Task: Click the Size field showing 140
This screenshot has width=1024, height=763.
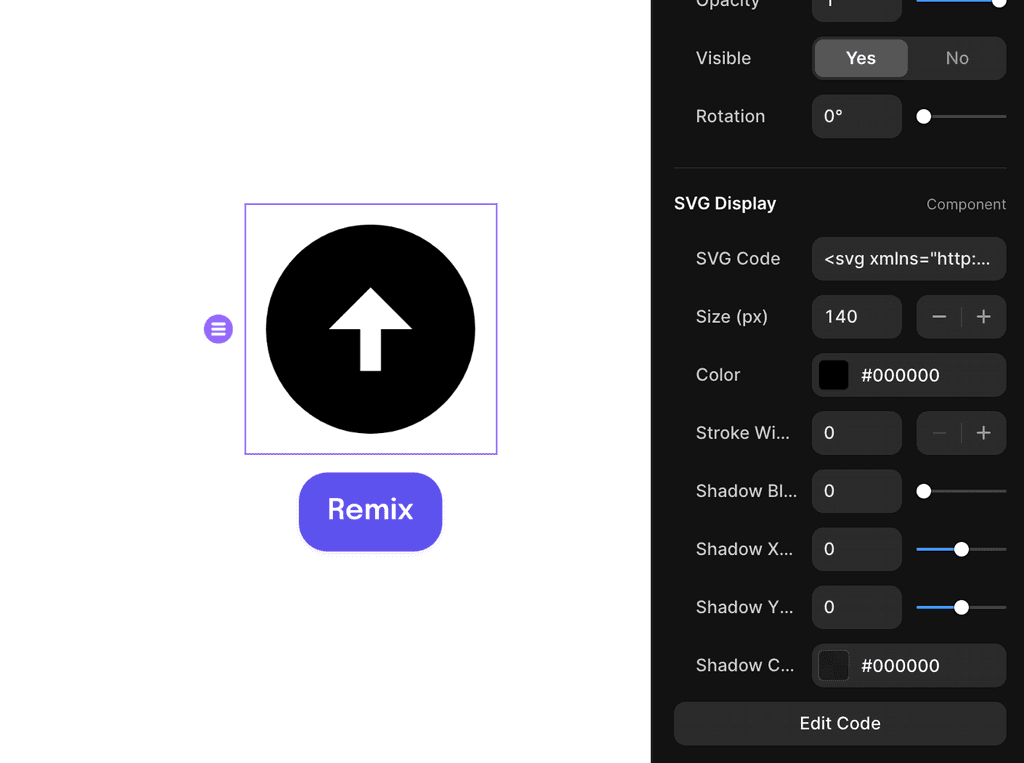Action: (x=856, y=316)
